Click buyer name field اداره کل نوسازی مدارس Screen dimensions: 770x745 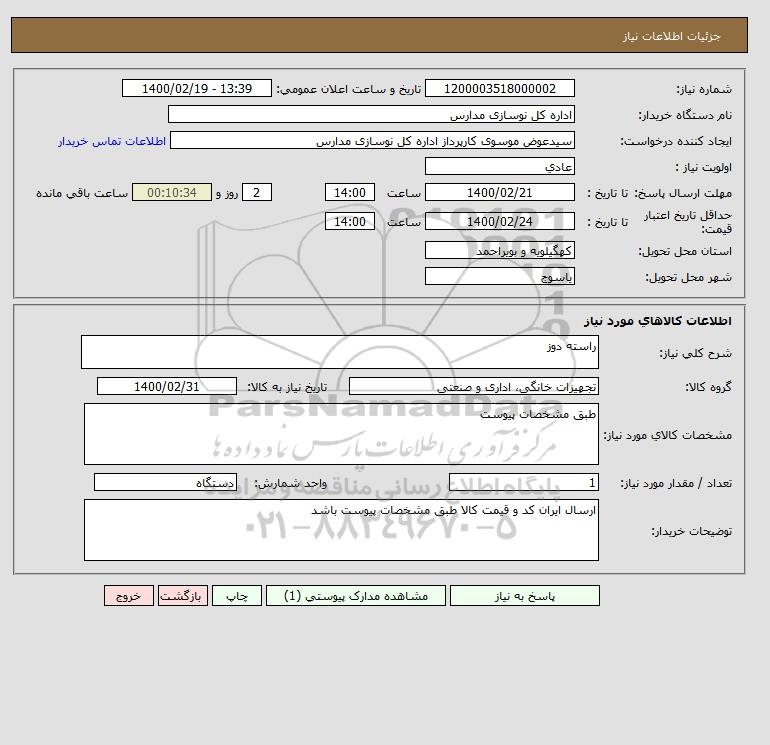tap(371, 114)
